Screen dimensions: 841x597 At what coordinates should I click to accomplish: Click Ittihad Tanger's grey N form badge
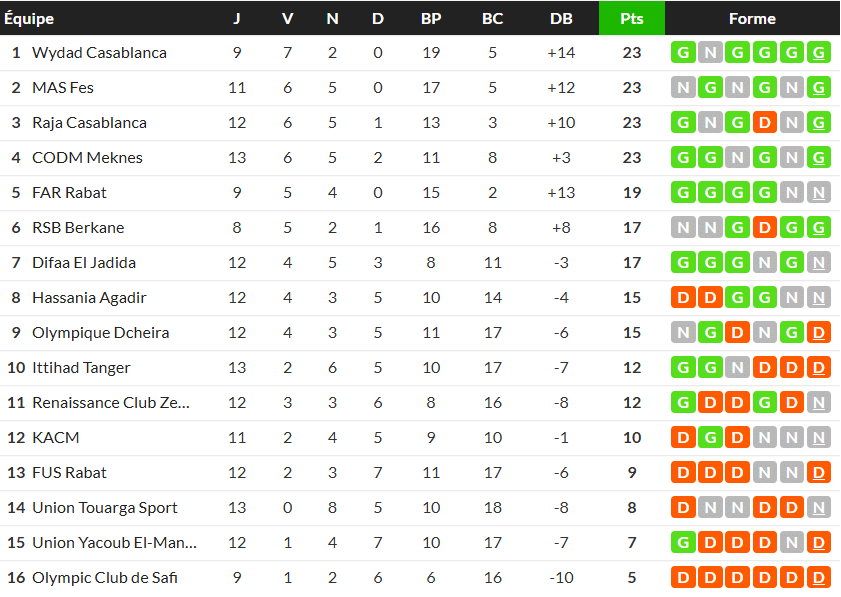pyautogui.click(x=738, y=368)
